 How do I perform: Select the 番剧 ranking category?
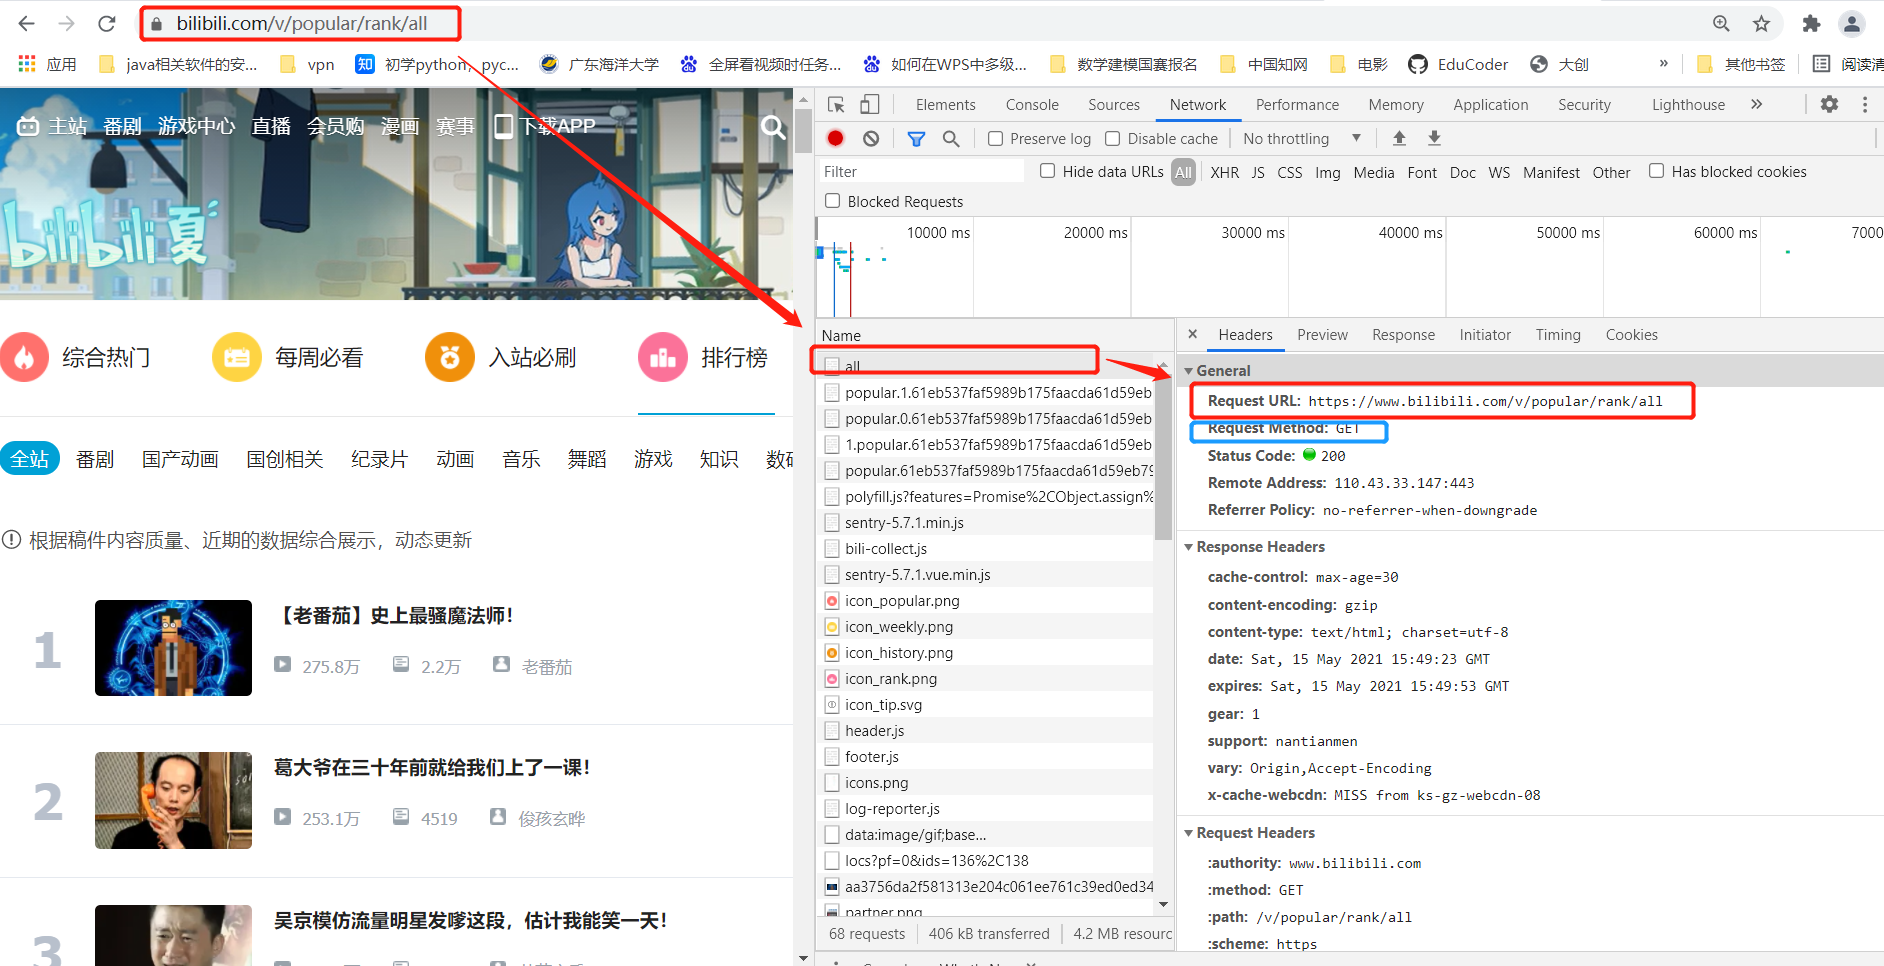click(x=95, y=459)
